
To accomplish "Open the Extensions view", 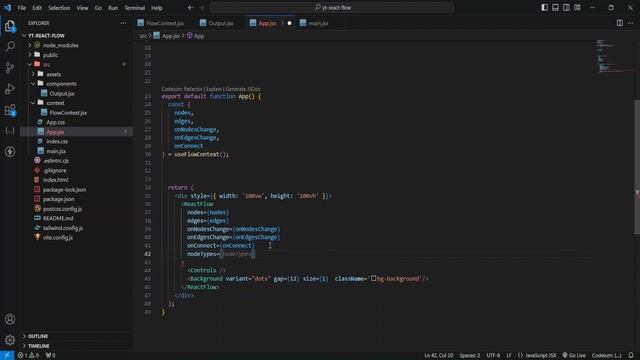I will 10,110.
